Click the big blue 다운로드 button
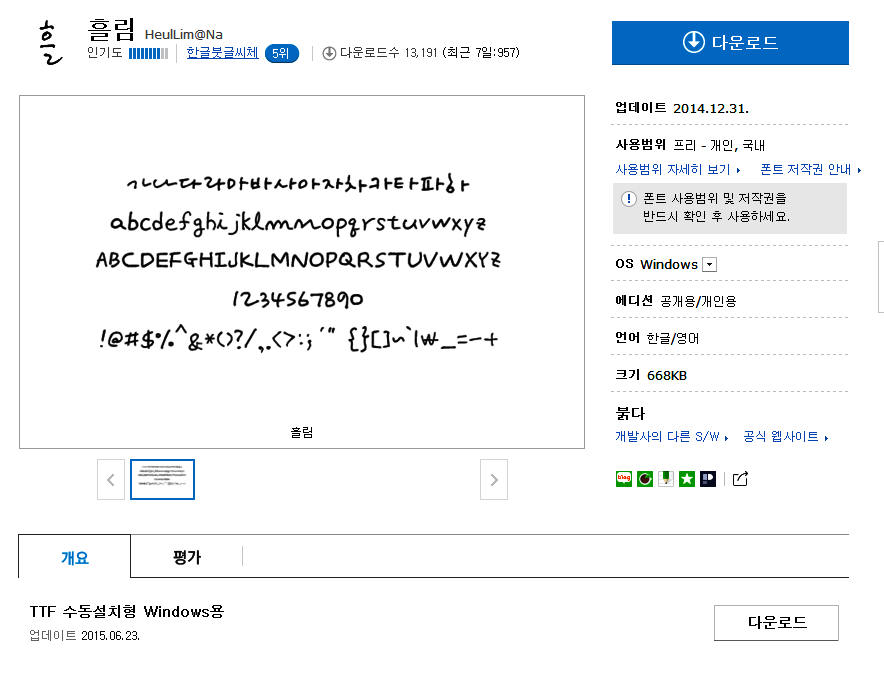Image resolution: width=884 pixels, height=680 pixels. click(x=730, y=43)
